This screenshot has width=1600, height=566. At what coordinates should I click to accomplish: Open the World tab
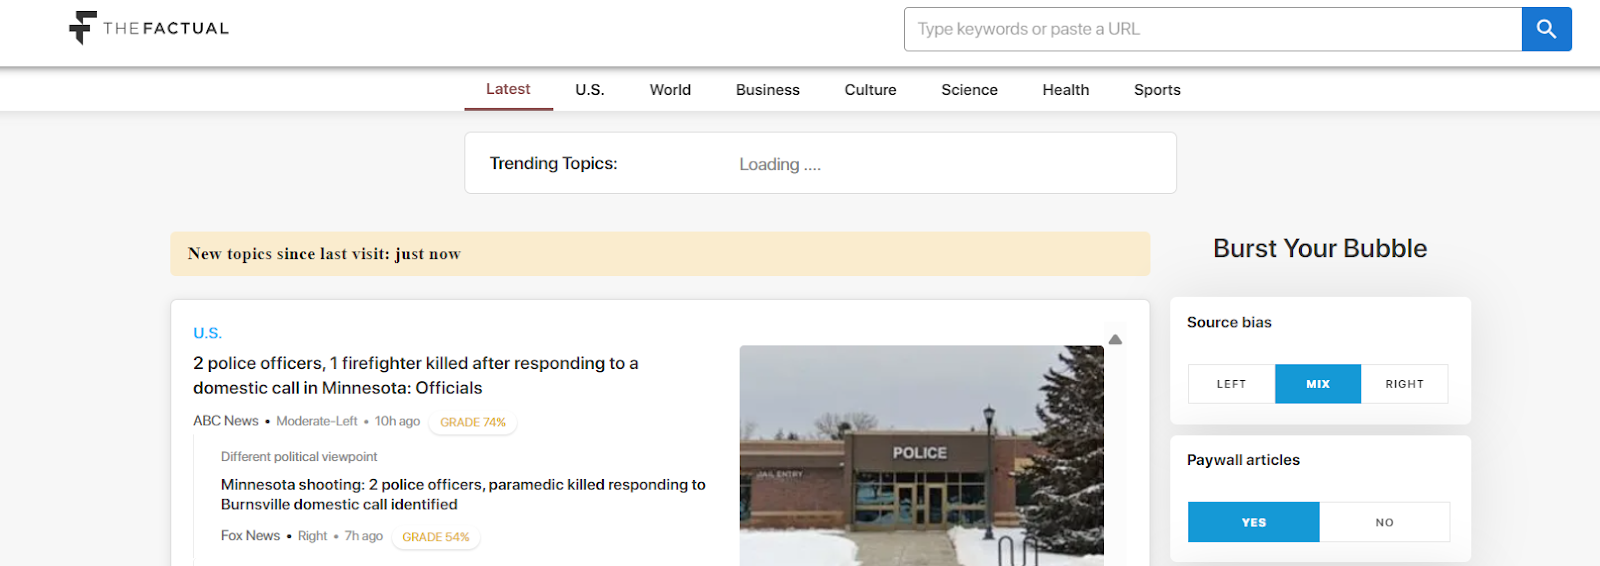pos(670,90)
